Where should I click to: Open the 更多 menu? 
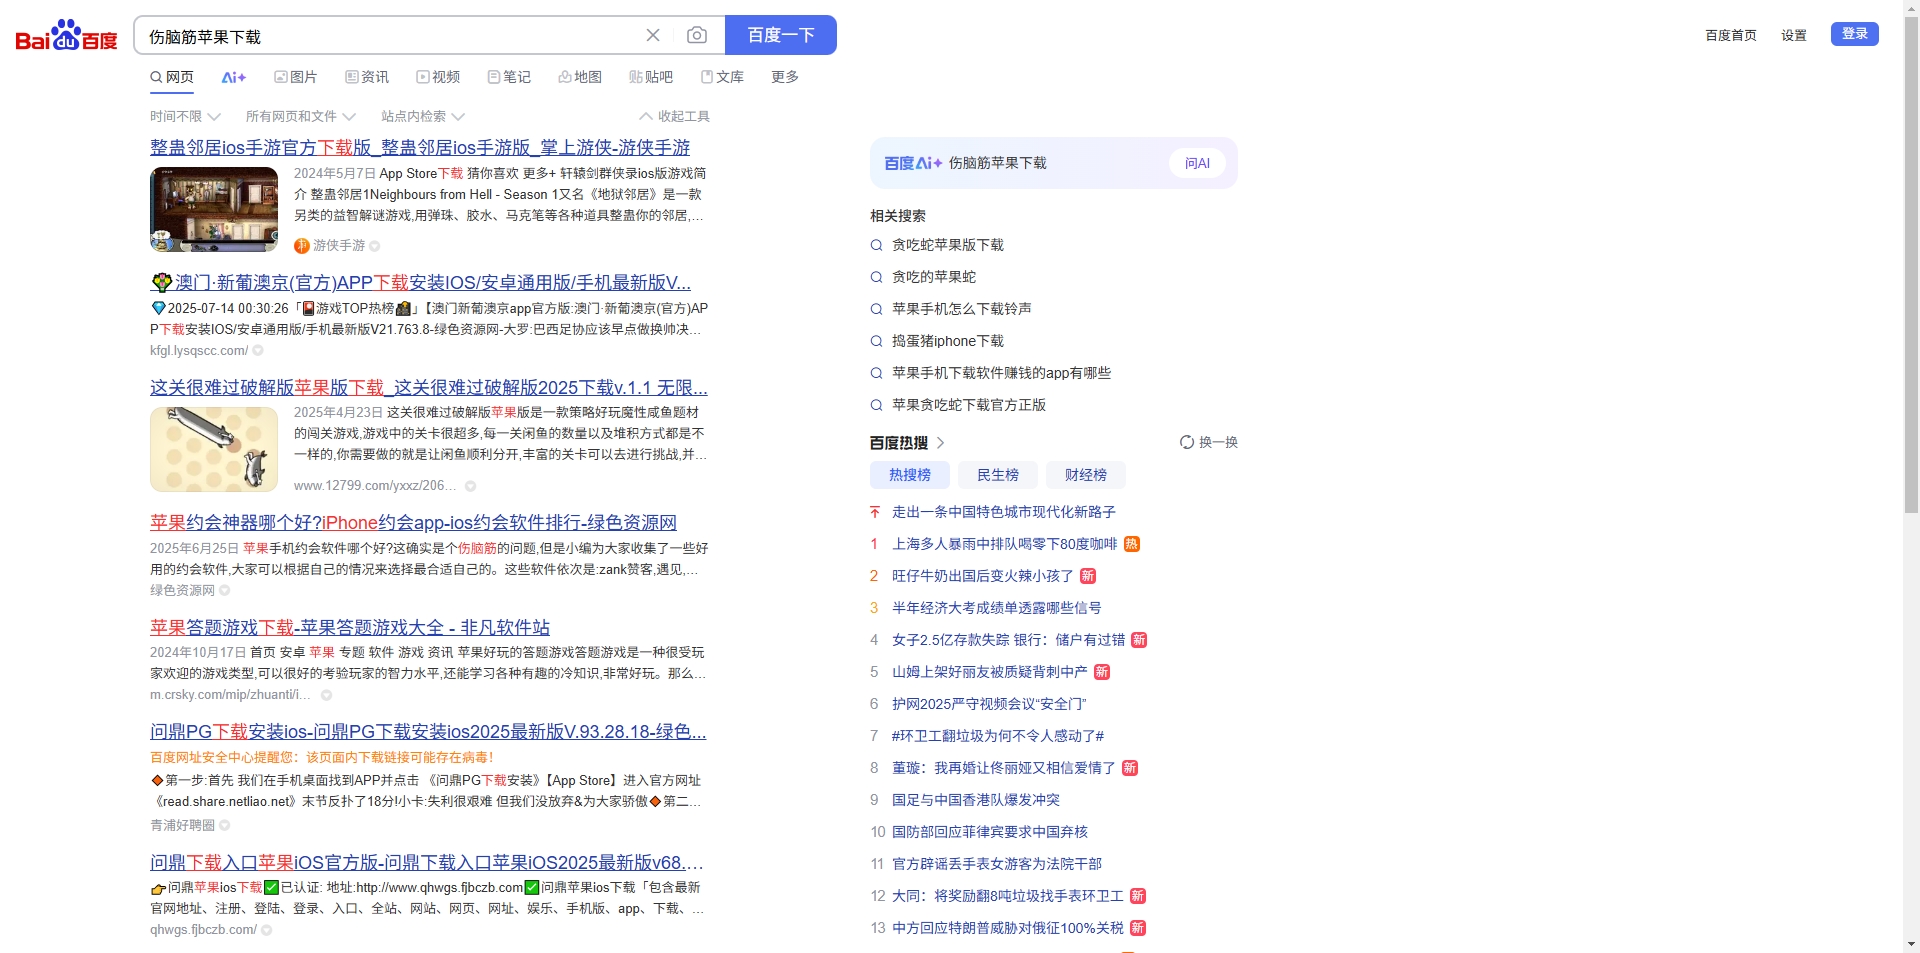point(785,77)
